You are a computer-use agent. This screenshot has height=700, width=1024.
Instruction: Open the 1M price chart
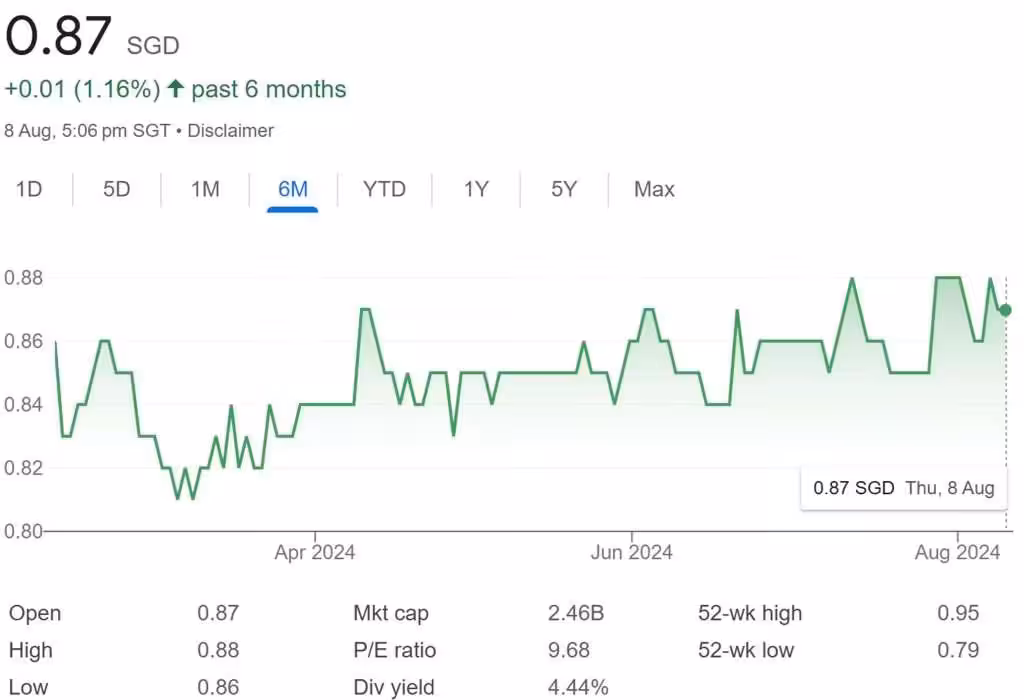203,189
